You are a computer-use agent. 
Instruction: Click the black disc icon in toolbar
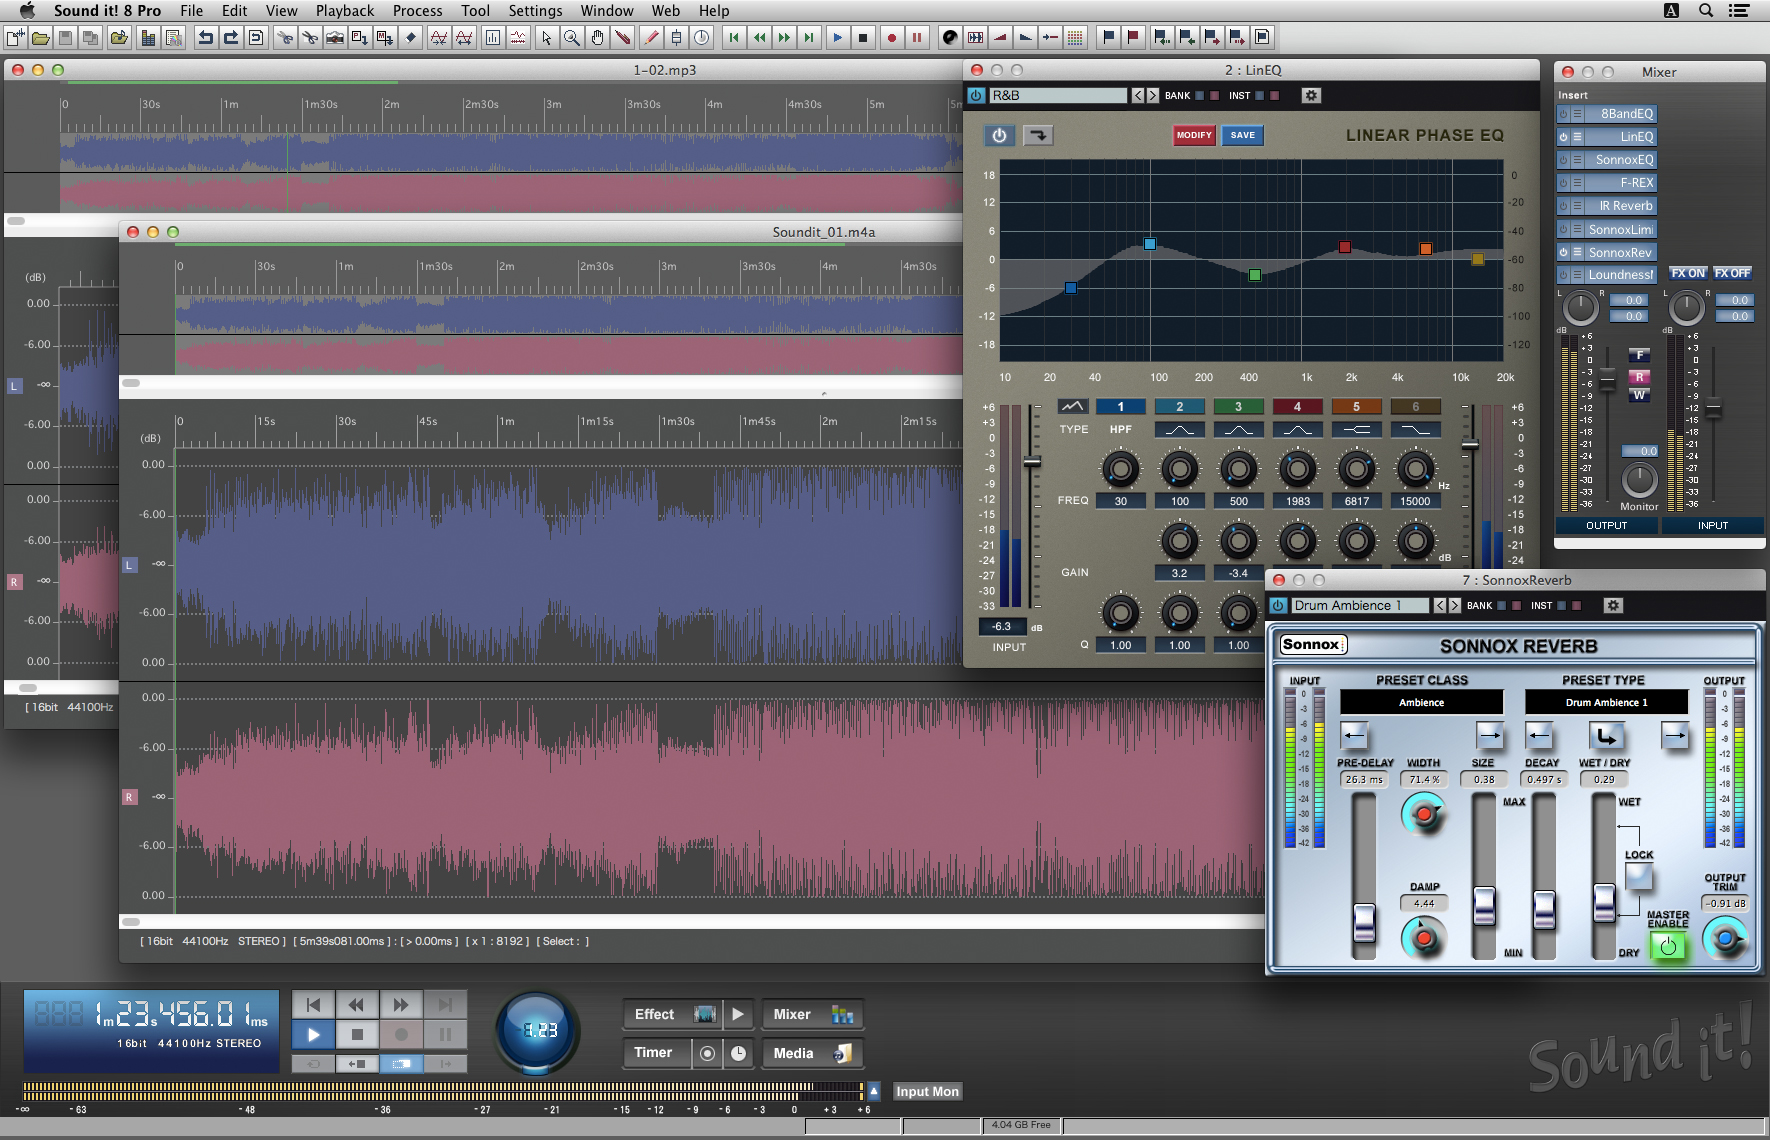pyautogui.click(x=949, y=38)
